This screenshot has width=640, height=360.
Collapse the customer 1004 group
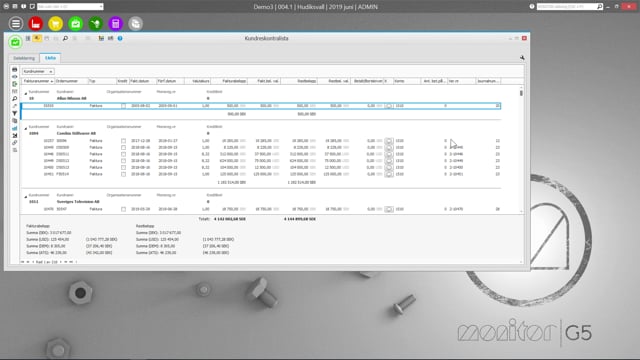pos(26,128)
